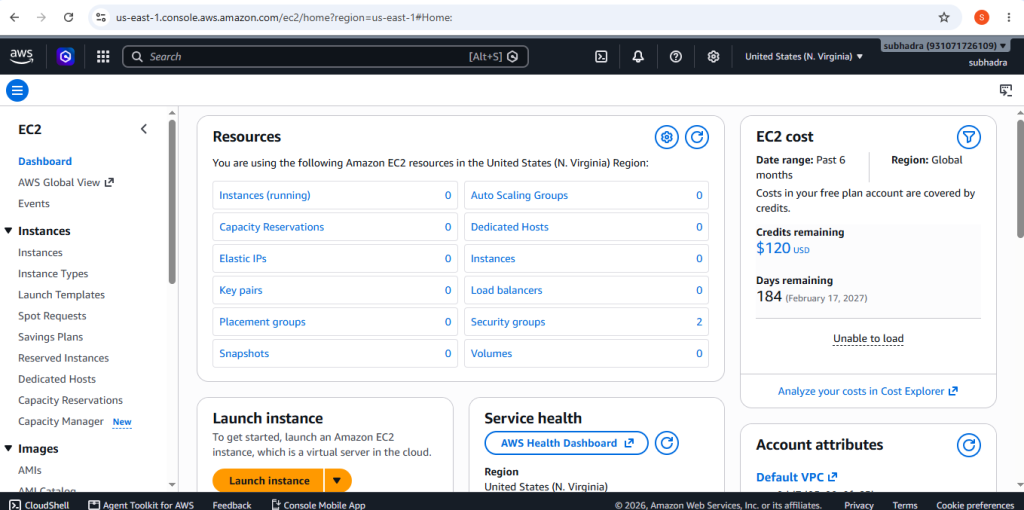Open AMIs in the sidebar
This screenshot has height=510, width=1024.
coord(30,470)
